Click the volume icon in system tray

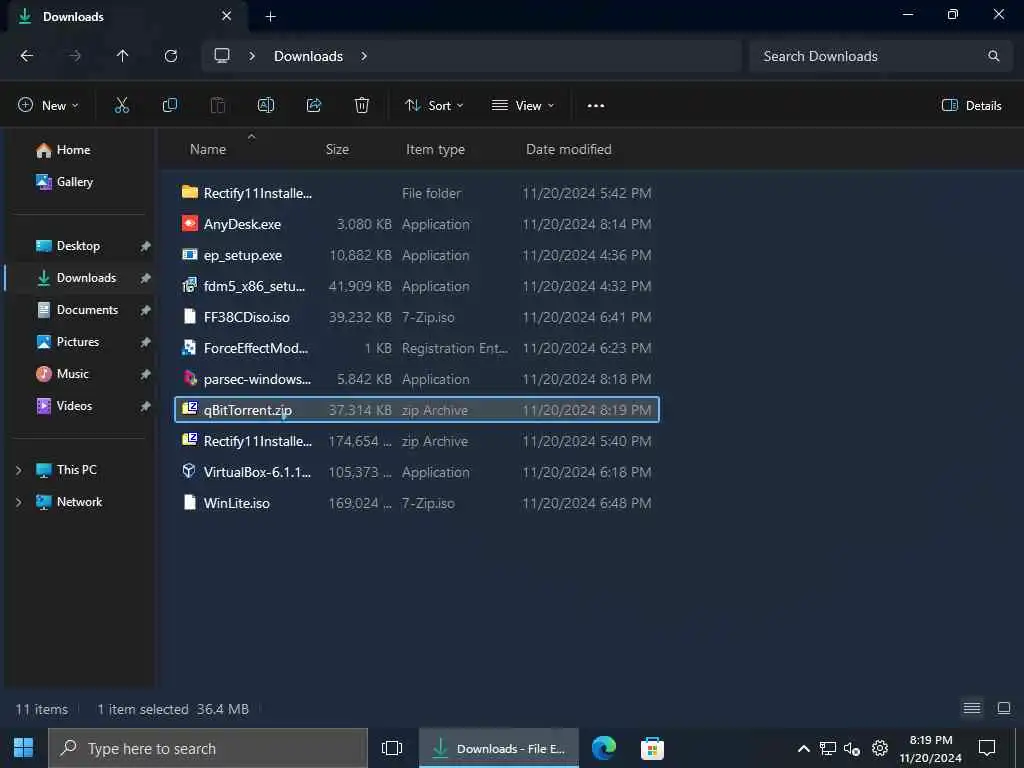tap(852, 748)
